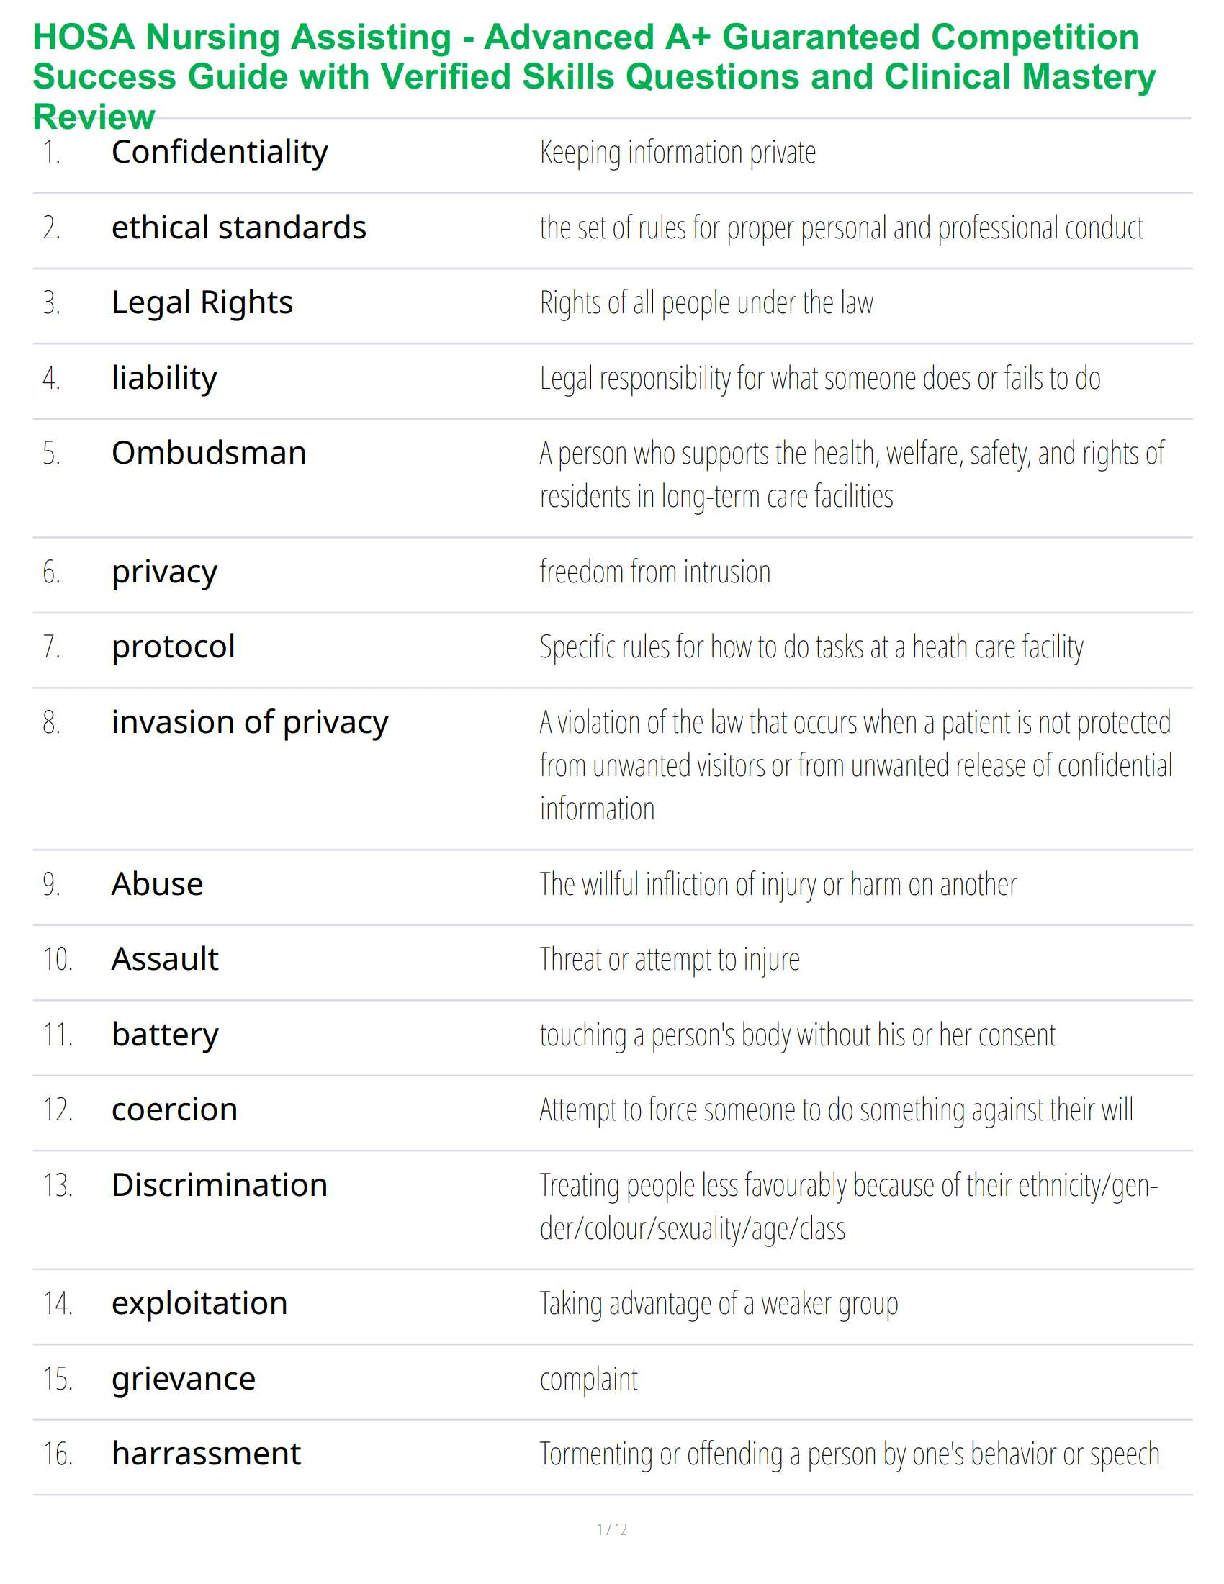Click the Legal Rights term

pos(202,303)
